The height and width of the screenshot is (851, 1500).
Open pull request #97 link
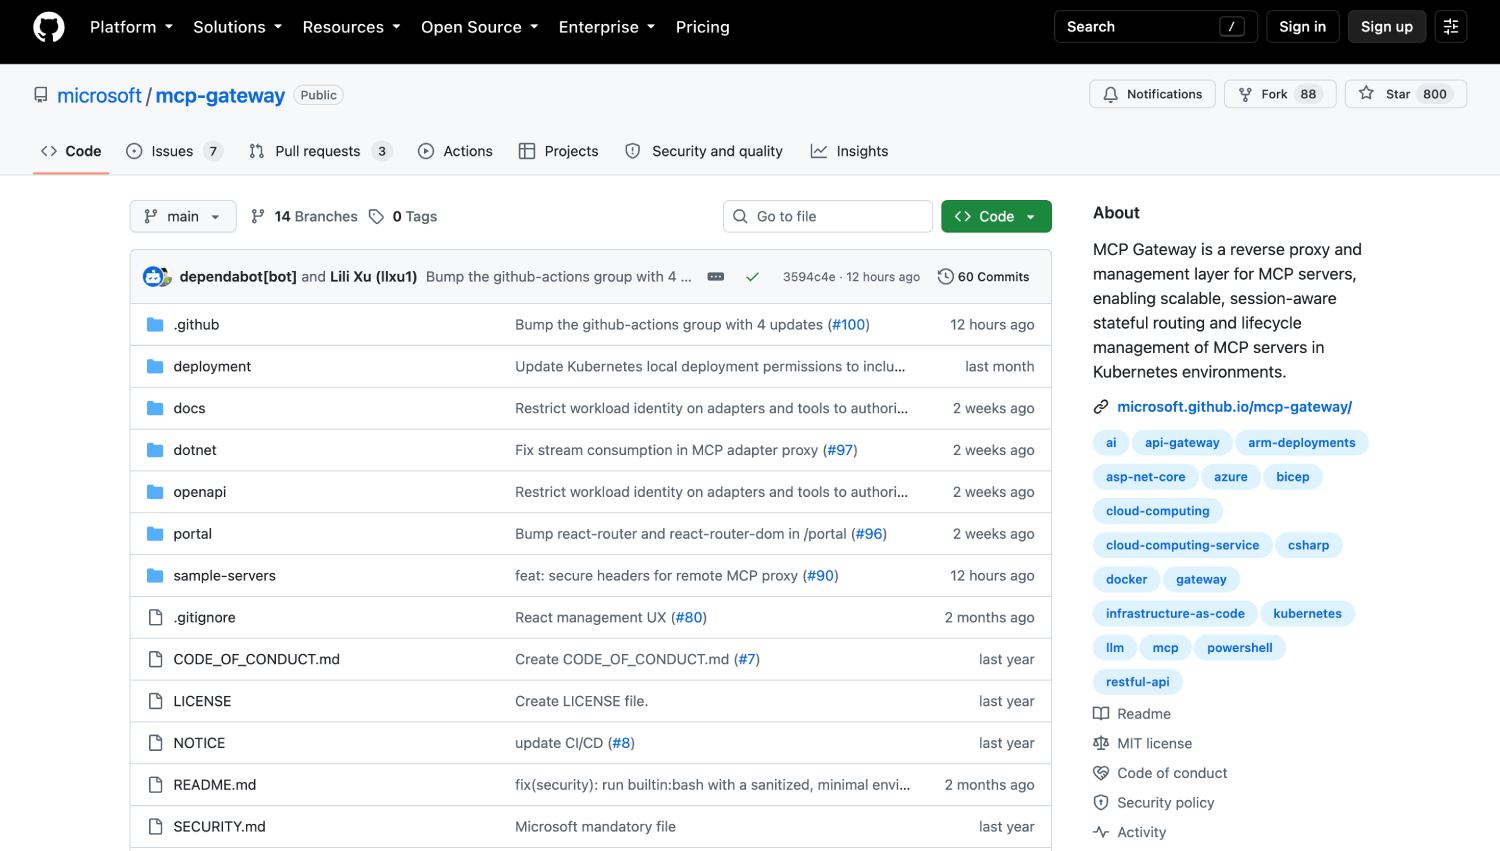tap(840, 451)
